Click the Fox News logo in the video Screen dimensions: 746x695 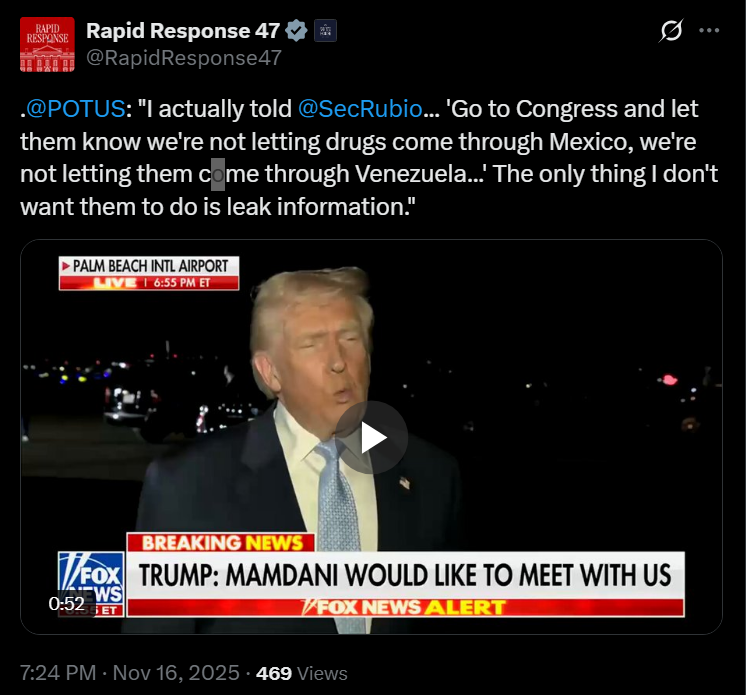point(91,584)
